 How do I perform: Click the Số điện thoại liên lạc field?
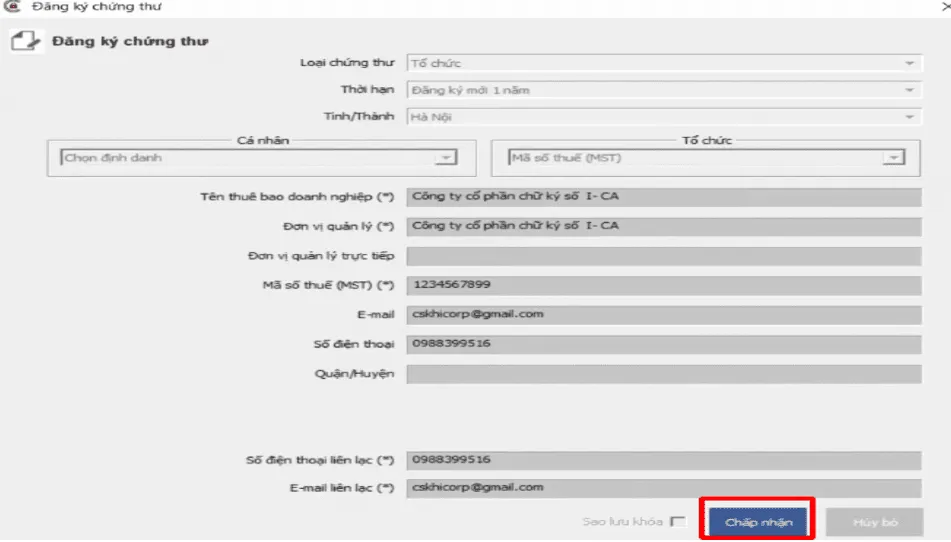tap(664, 460)
